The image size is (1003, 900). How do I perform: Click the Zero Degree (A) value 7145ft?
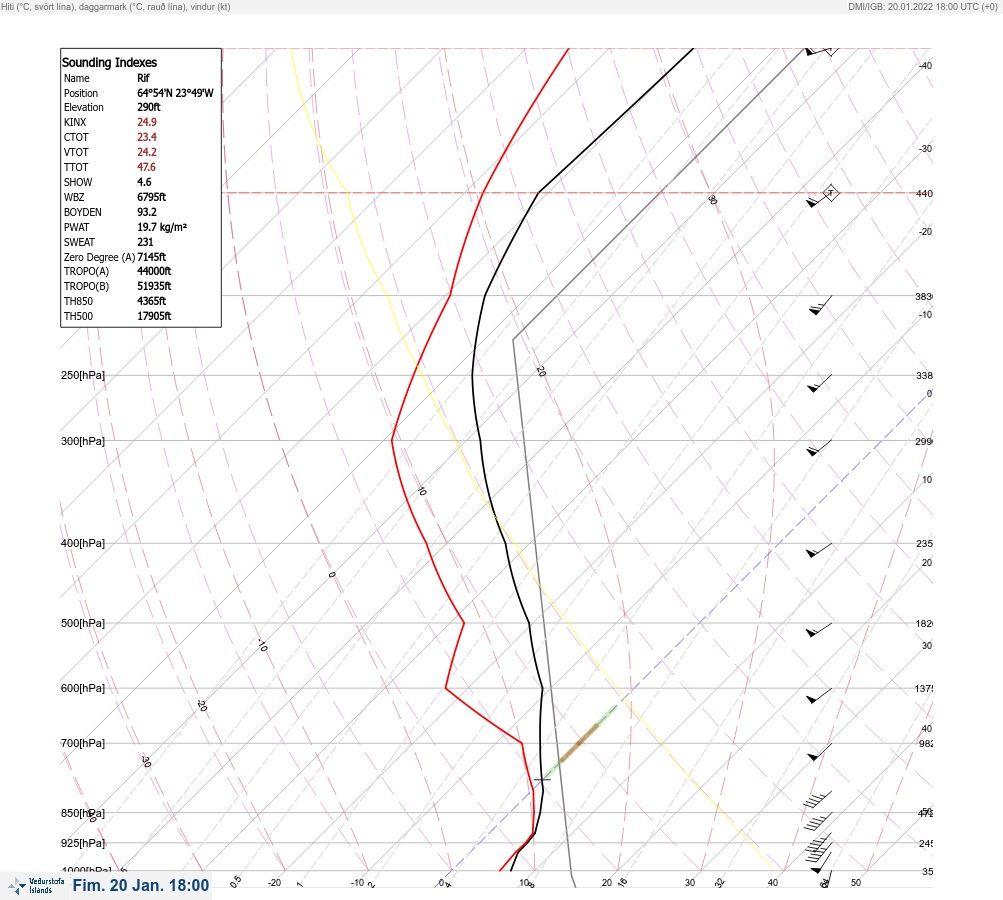pos(152,257)
